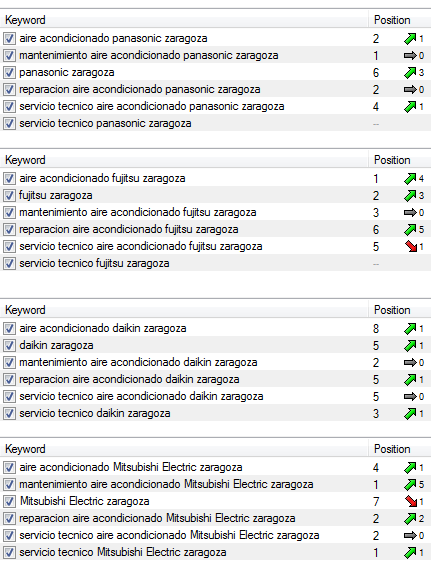This screenshot has width=431, height=569.
Task: Toggle checkbox for servicio tecnico Mitsubishi Electric zaragoza
Action: [x=9, y=552]
